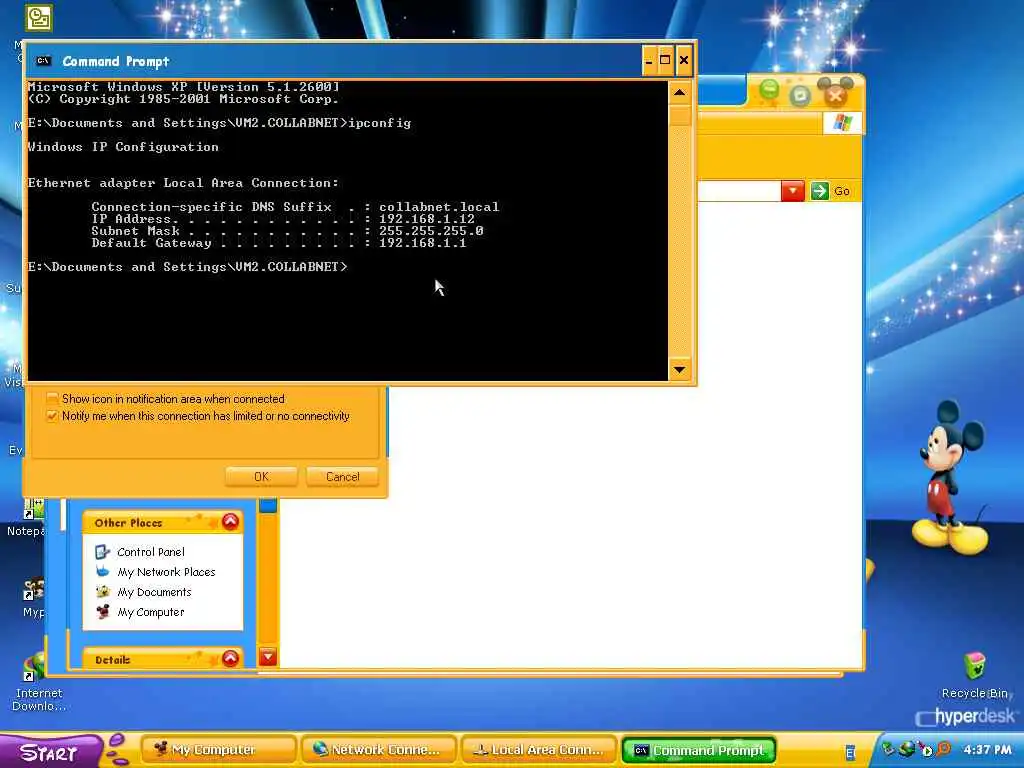This screenshot has height=768, width=1024.
Task: Click the Mickey My Computer icon in Other Places
Action: 103,613
